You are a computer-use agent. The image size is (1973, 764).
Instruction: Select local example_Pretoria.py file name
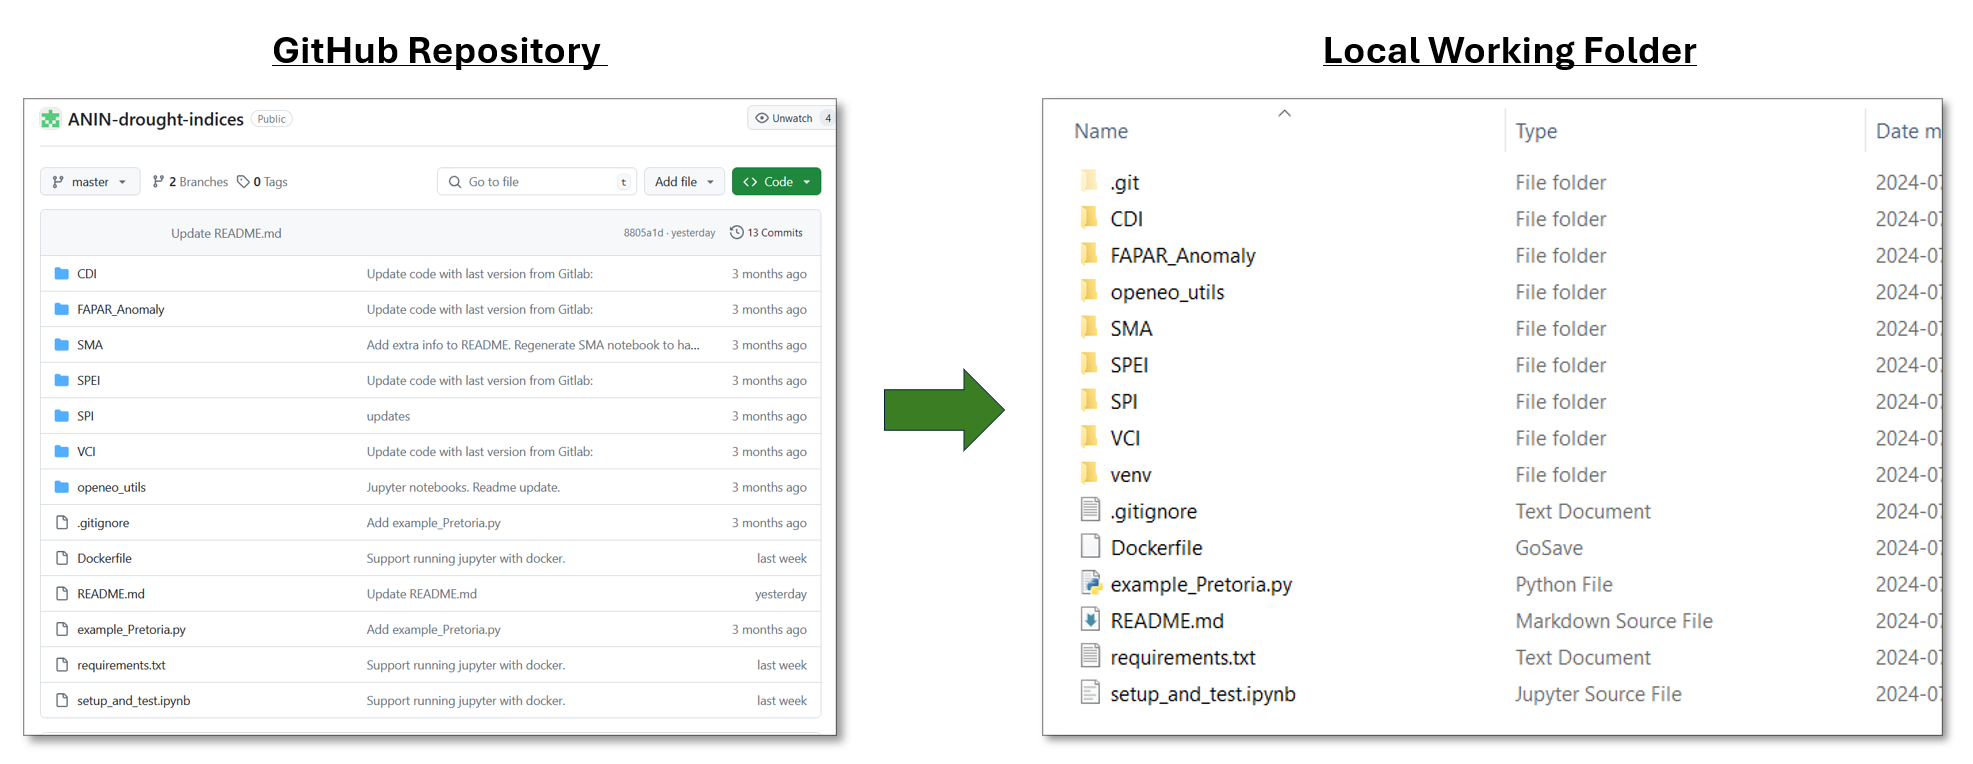[x=1201, y=584]
